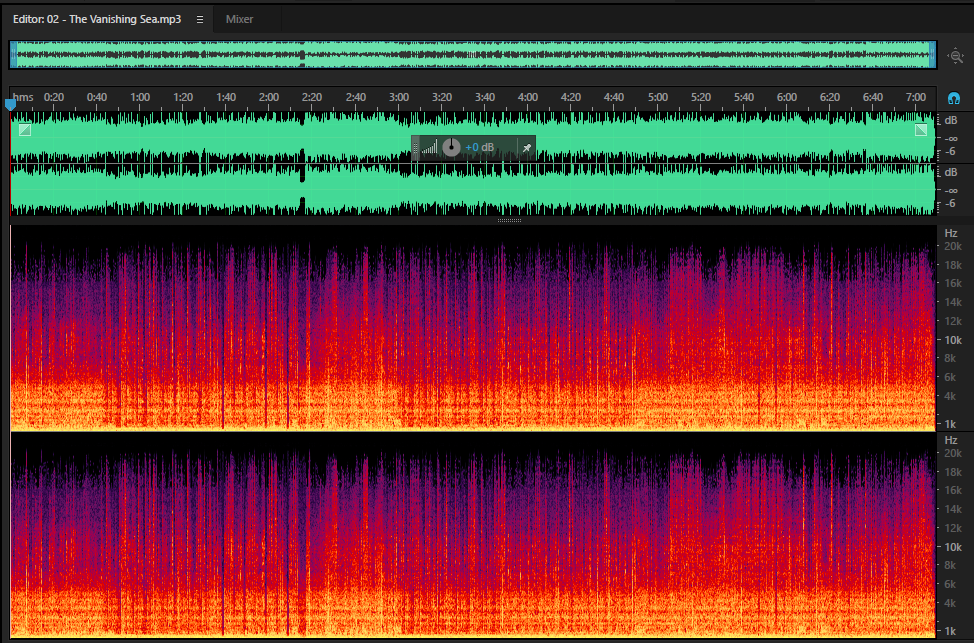The image size is (974, 643).
Task: Click the HUD gain adjustment knob
Action: (451, 148)
